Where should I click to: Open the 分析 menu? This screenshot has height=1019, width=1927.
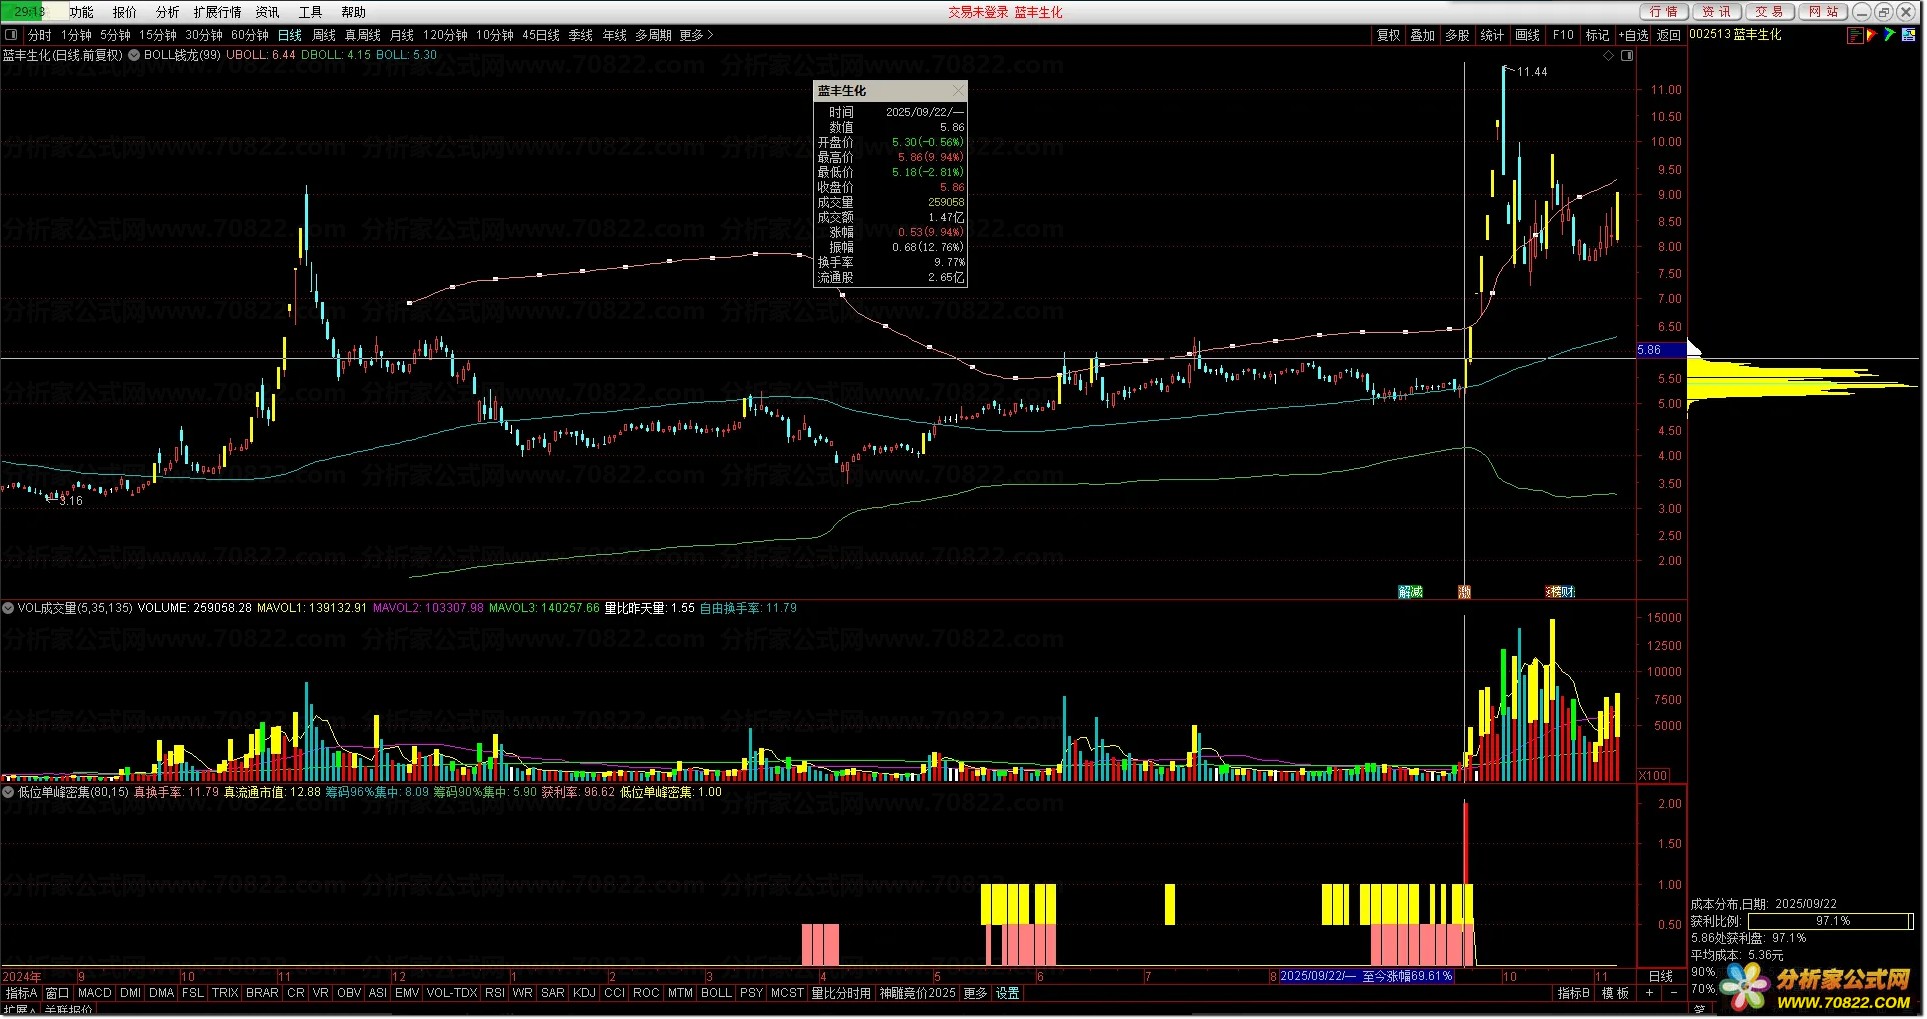[x=167, y=12]
